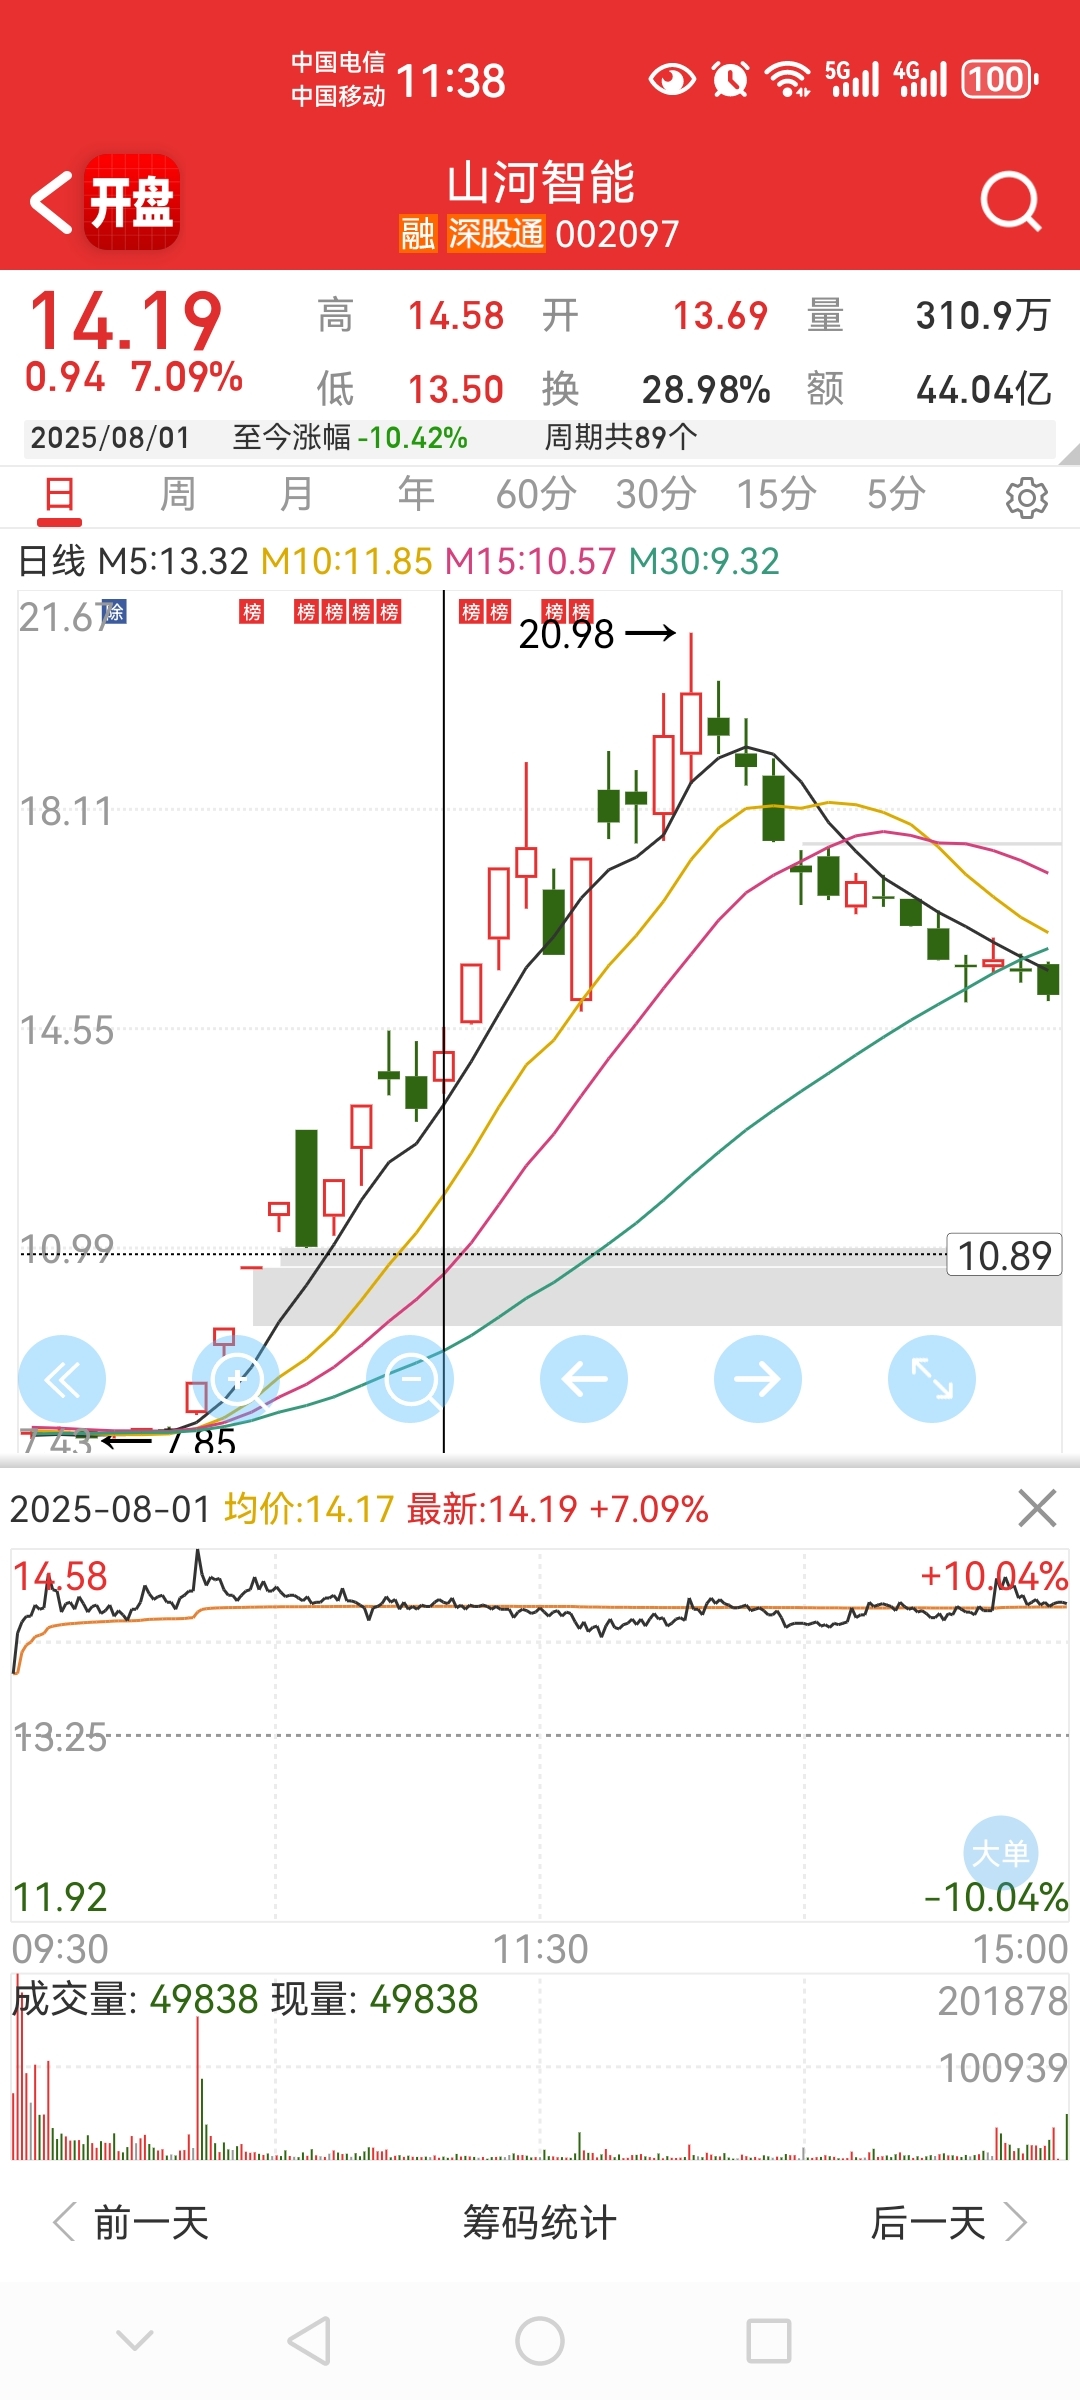The image size is (1080, 2400).
Task: Switch to 周 weekly tab
Action: click(178, 494)
